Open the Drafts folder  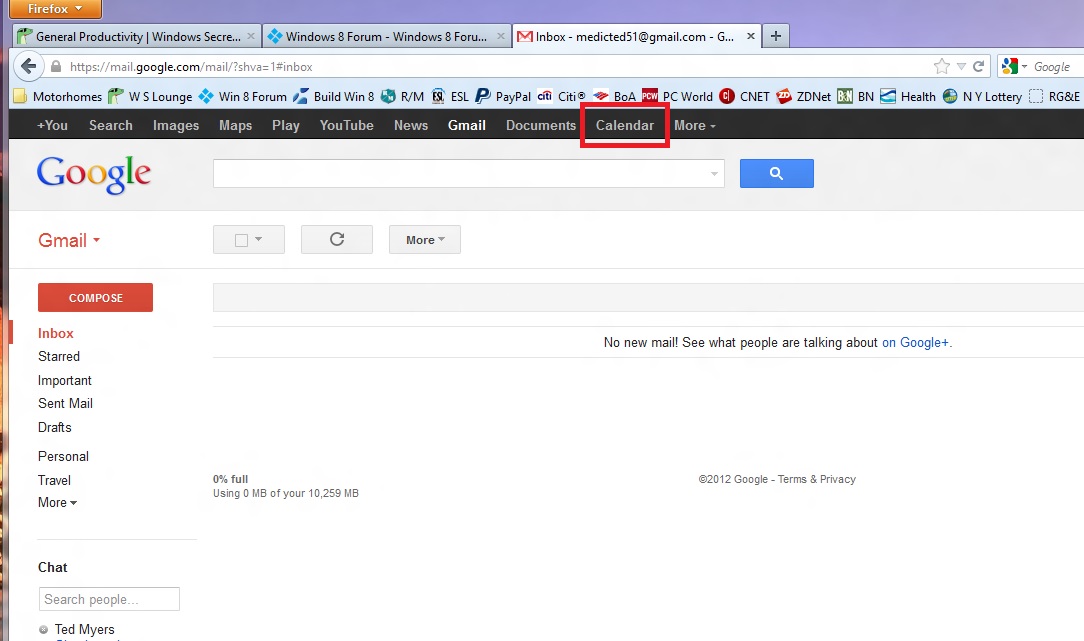[x=55, y=427]
